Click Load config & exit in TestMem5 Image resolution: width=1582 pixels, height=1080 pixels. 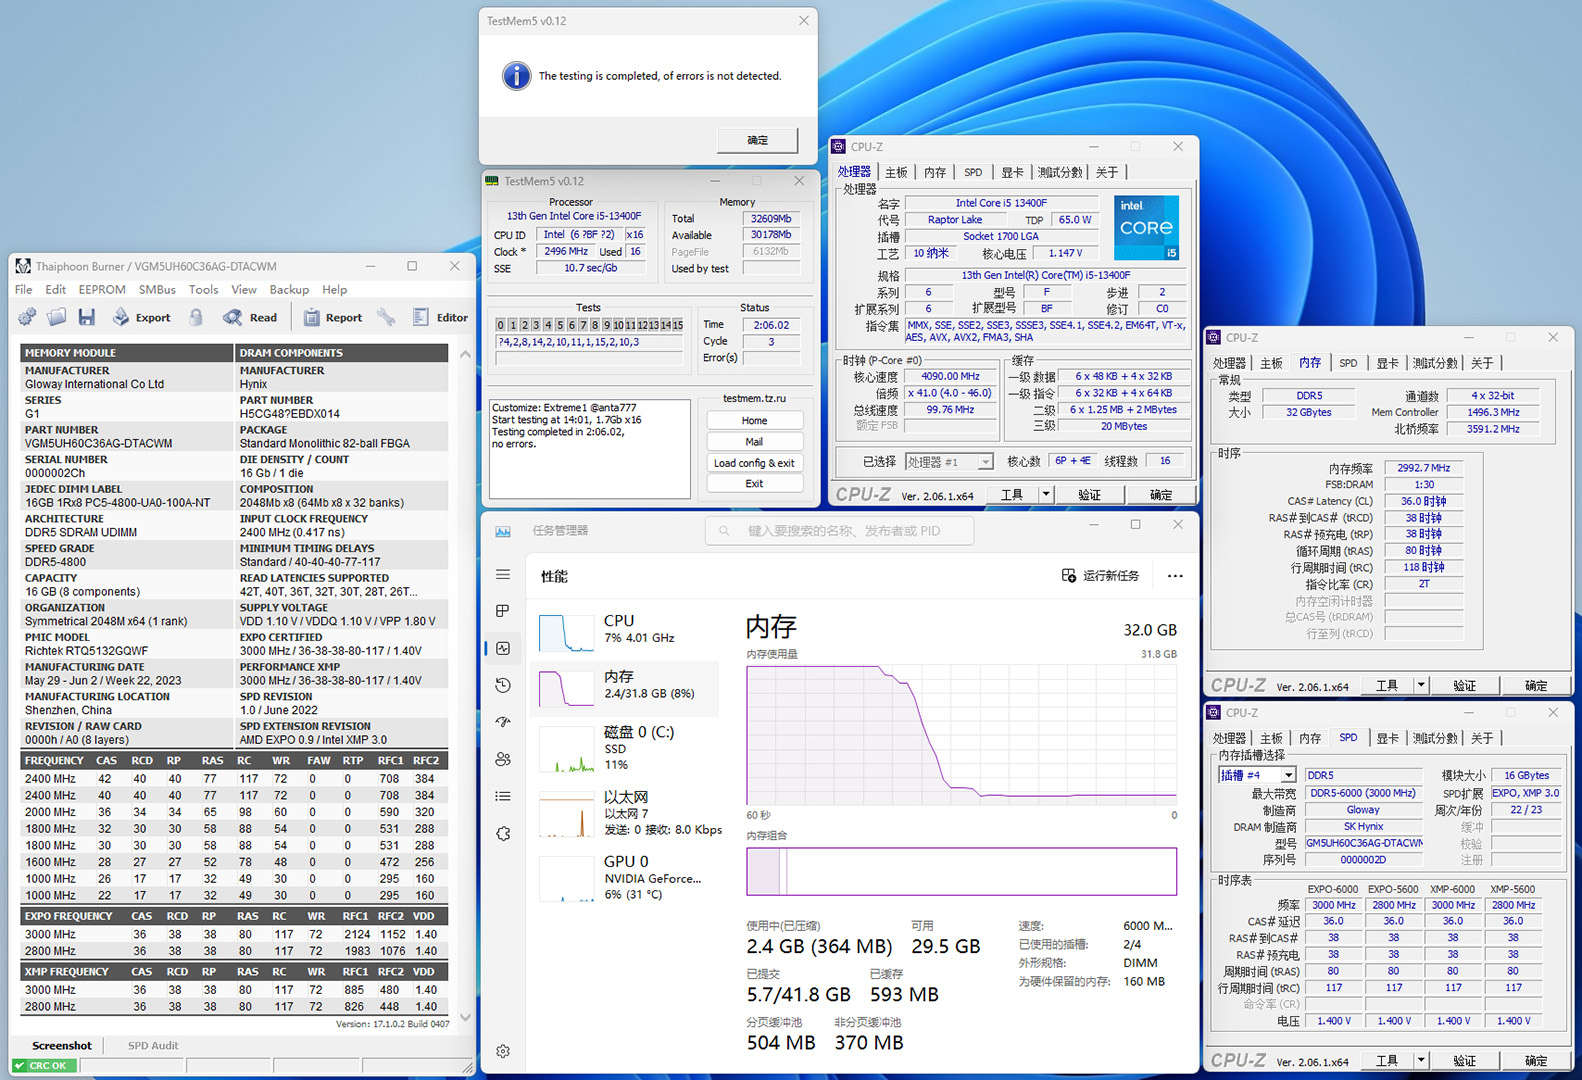754,463
